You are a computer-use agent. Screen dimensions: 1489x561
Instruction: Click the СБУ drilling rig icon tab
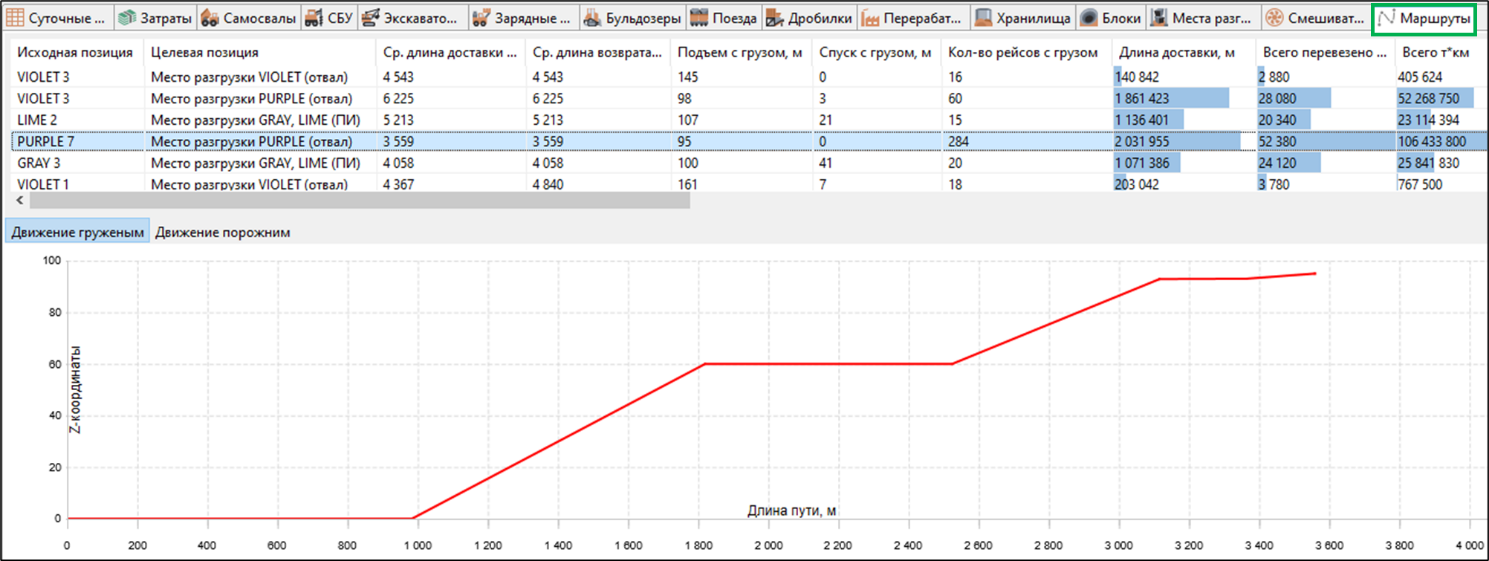[328, 18]
